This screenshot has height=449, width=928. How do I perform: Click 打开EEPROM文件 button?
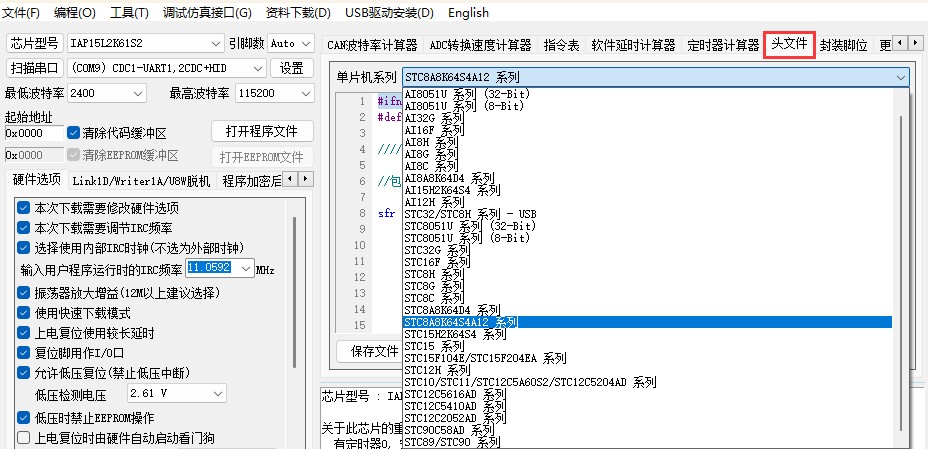[262, 157]
